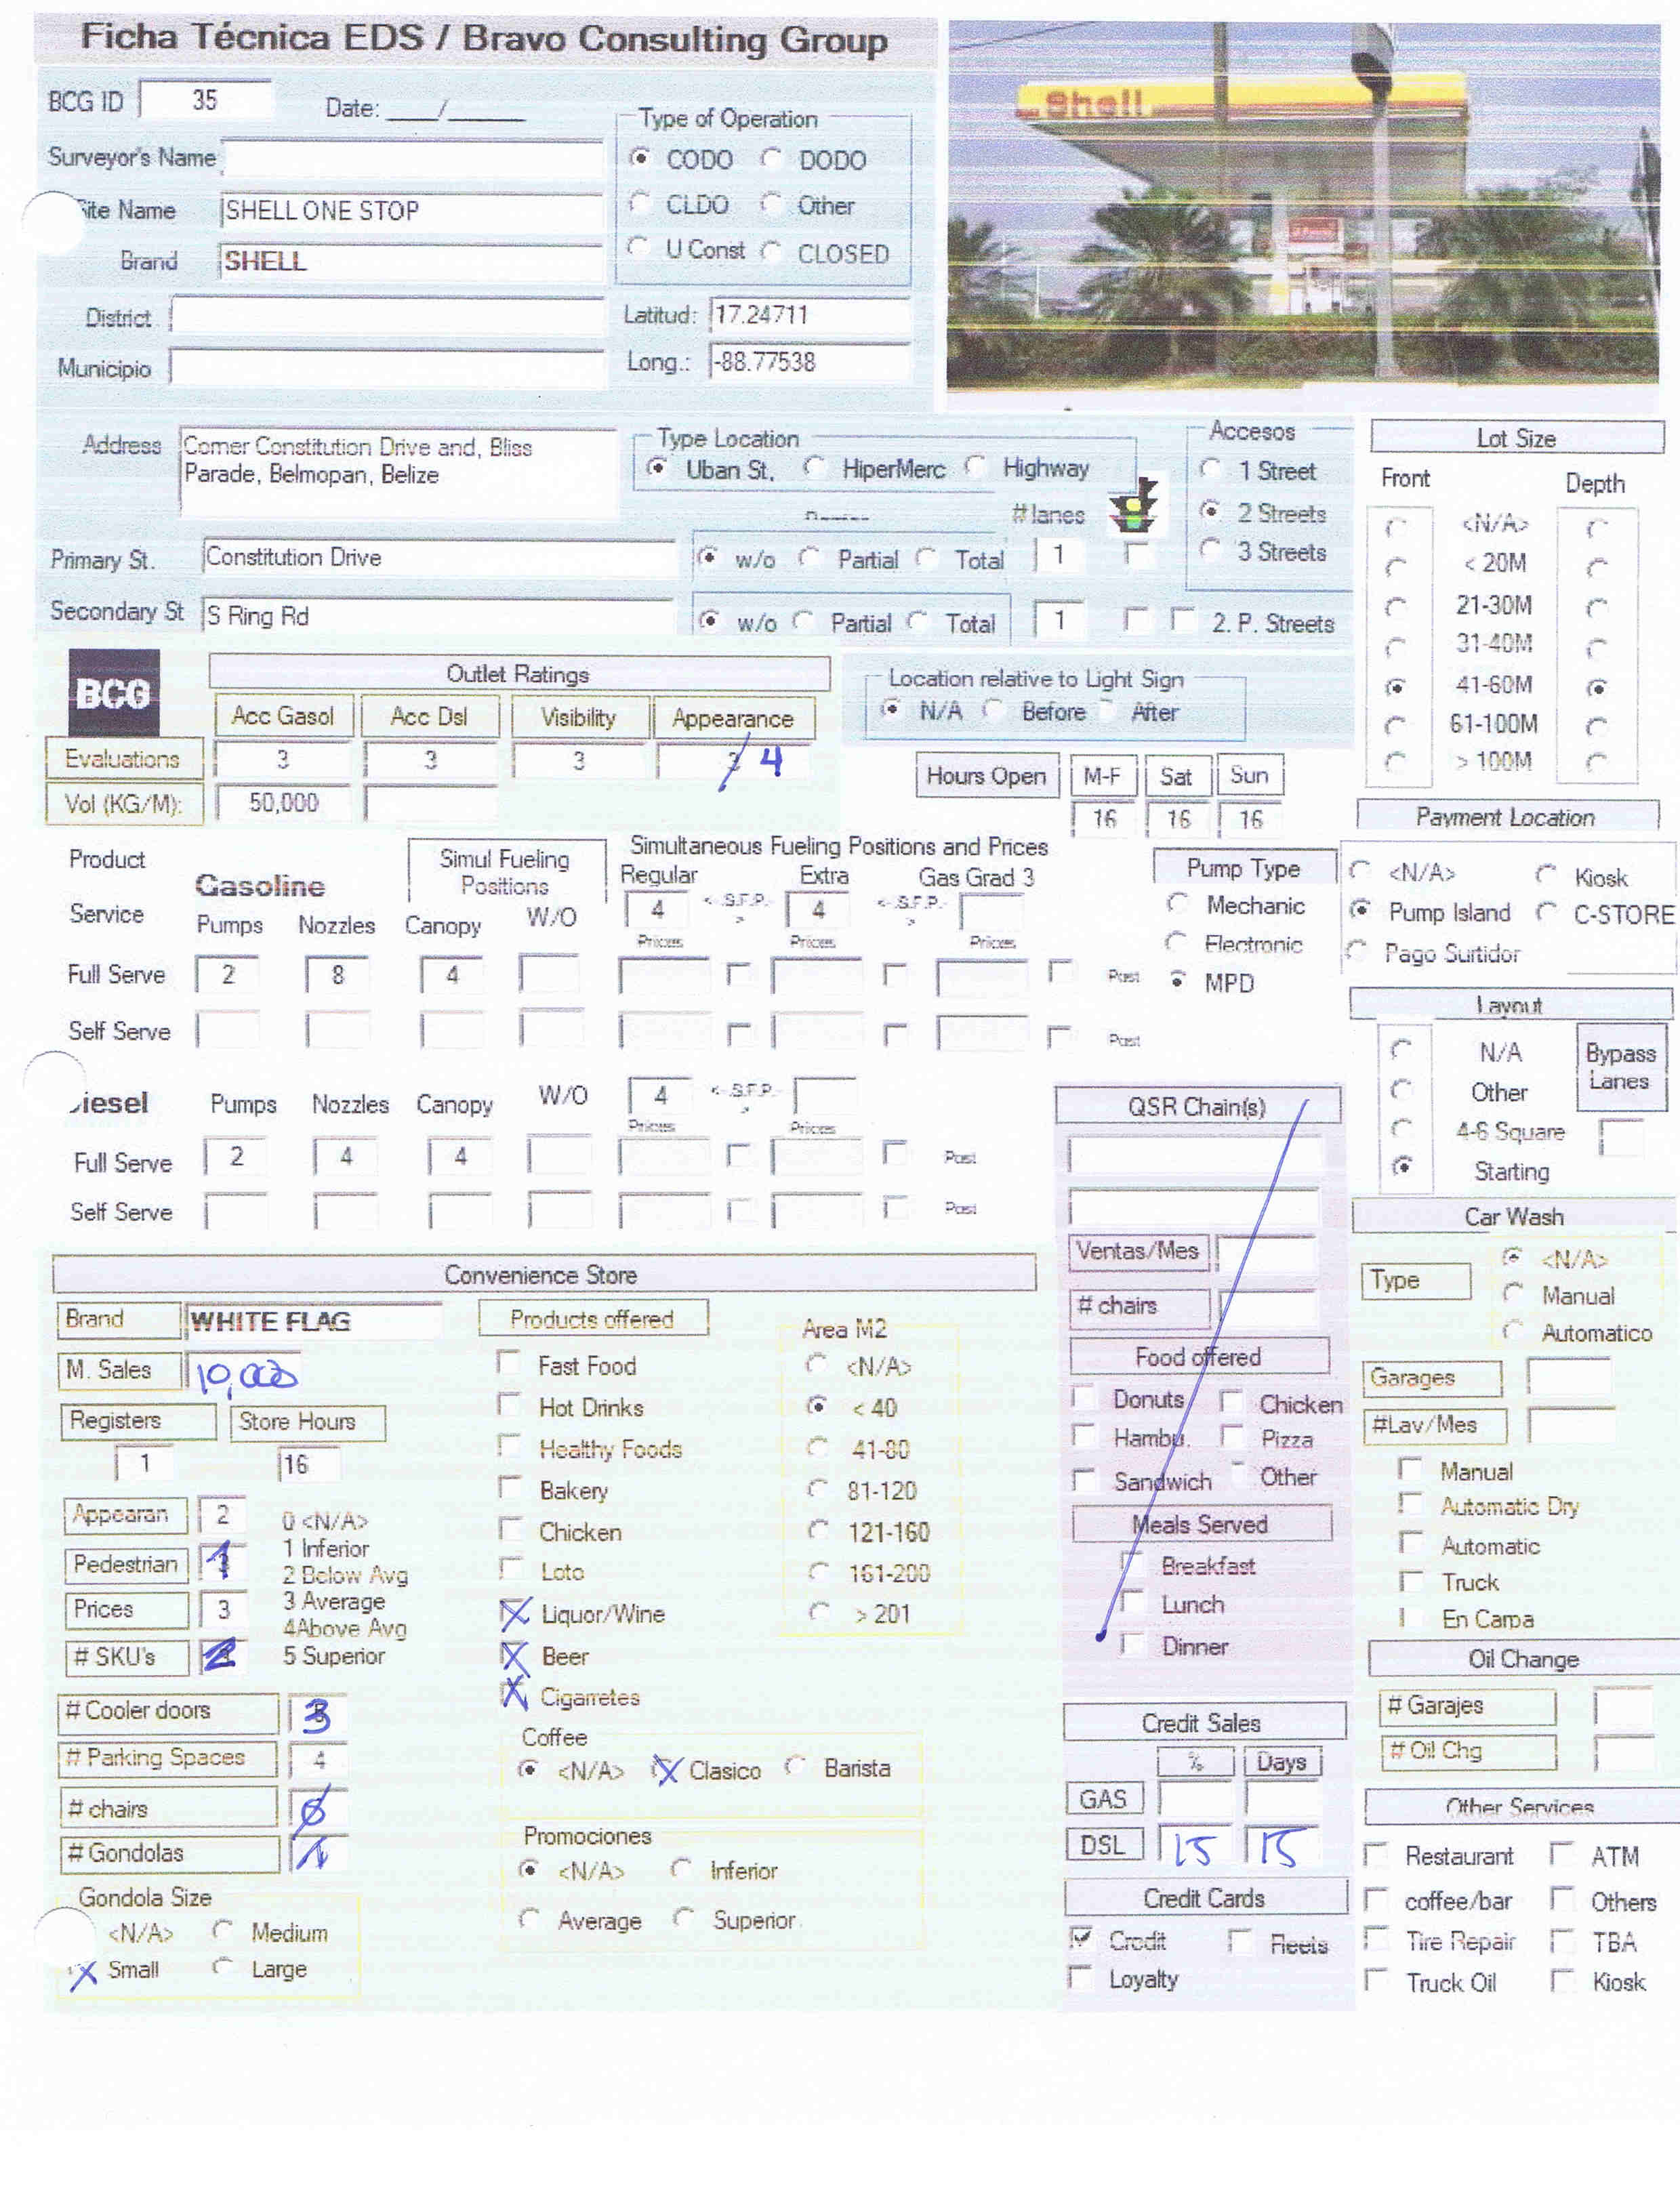The height and width of the screenshot is (2188, 1680).
Task: Click the Site Name field
Action: 411,210
